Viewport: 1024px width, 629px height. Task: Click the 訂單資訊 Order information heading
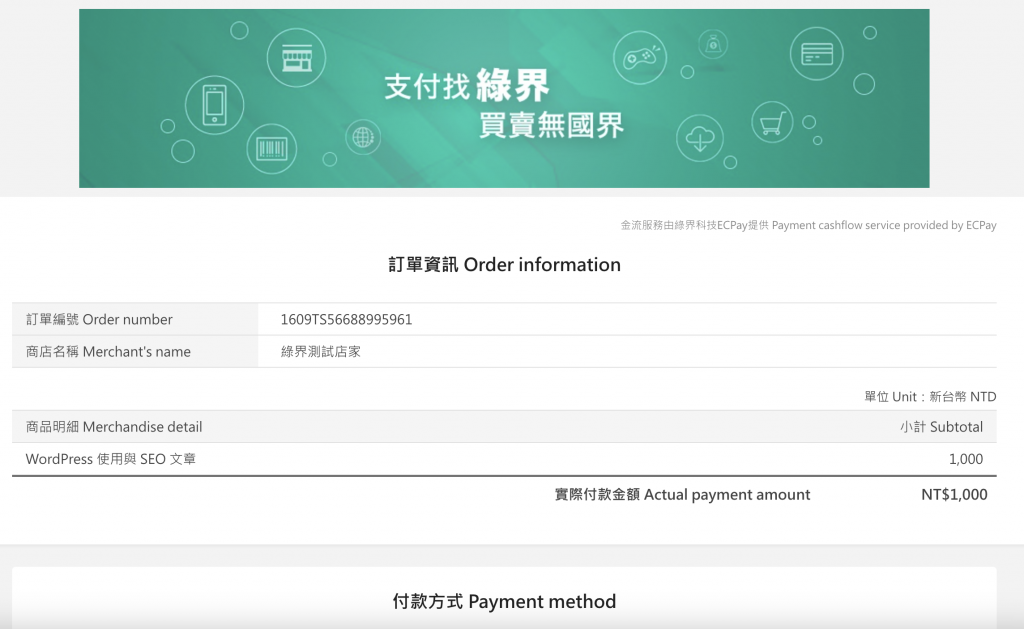[x=504, y=265]
